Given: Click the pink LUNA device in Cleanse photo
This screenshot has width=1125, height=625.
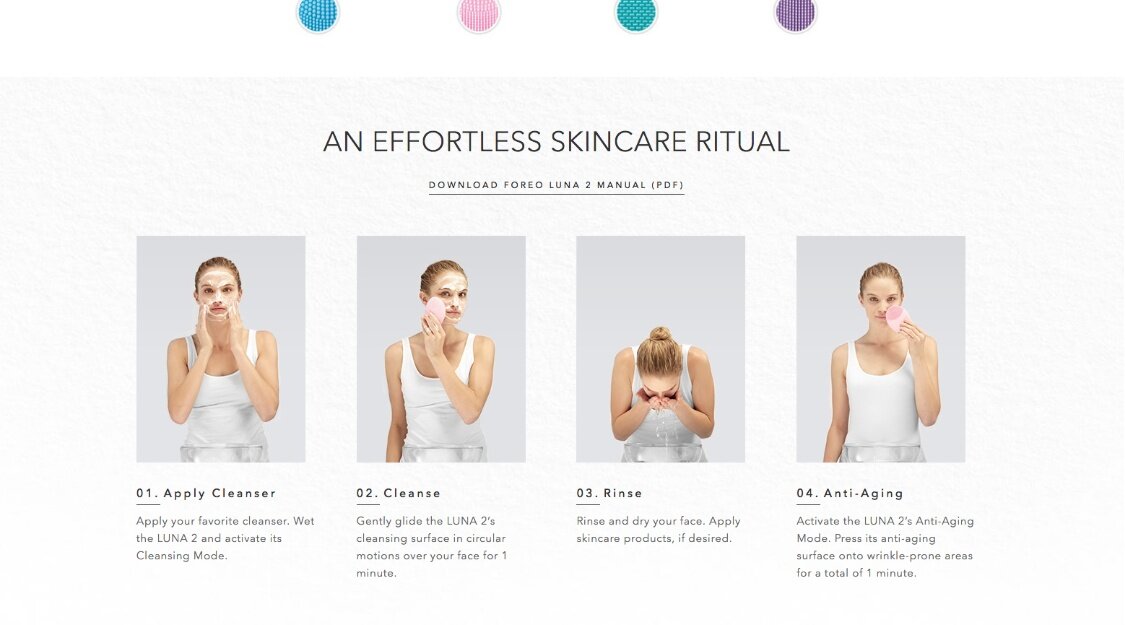Looking at the screenshot, I should pos(435,314).
